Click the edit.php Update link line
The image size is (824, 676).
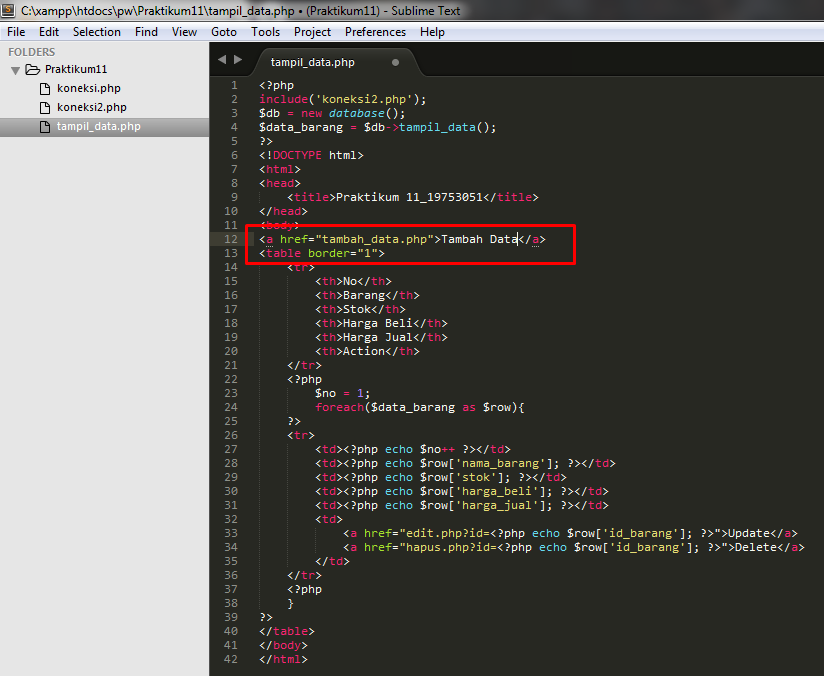coord(570,534)
